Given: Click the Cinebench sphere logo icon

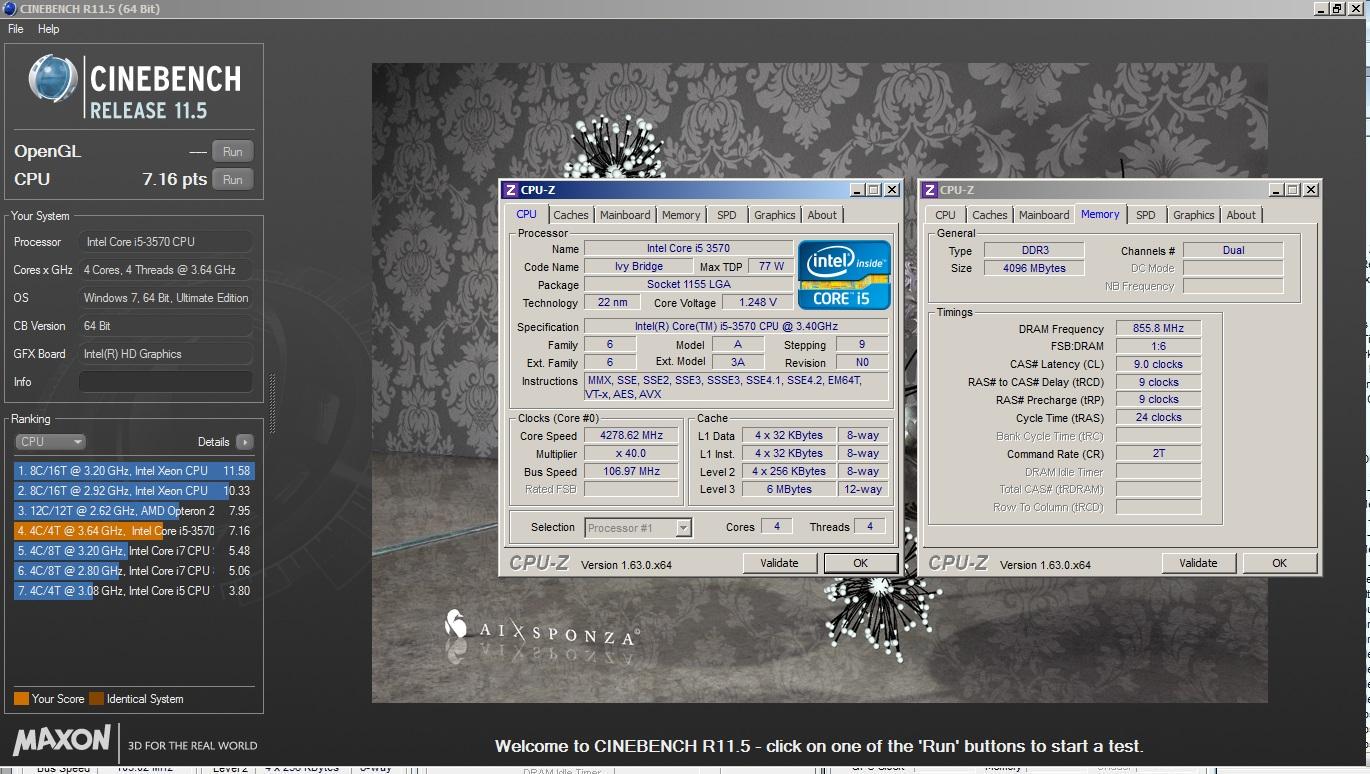Looking at the screenshot, I should (53, 79).
